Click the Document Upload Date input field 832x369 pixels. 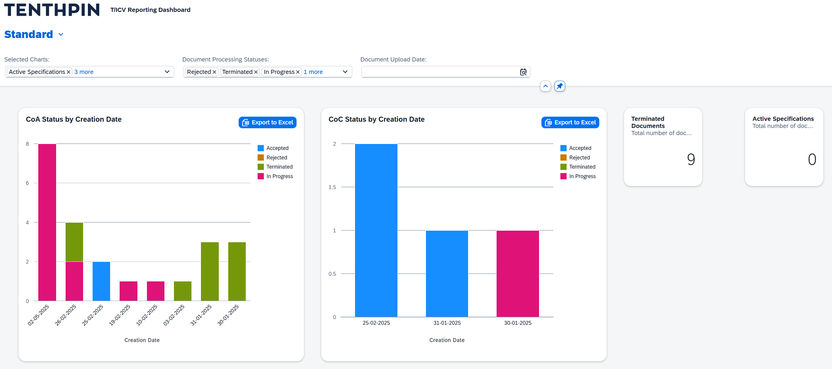[x=440, y=72]
